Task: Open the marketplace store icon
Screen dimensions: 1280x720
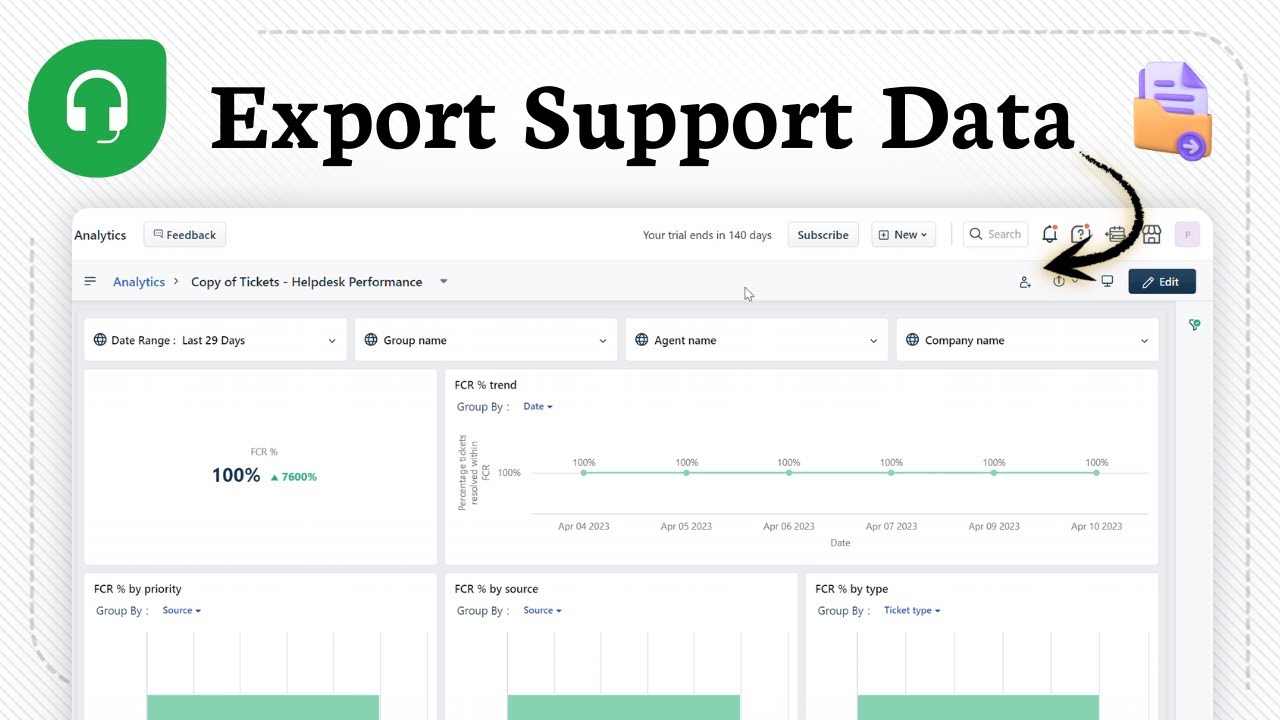Action: click(1151, 234)
